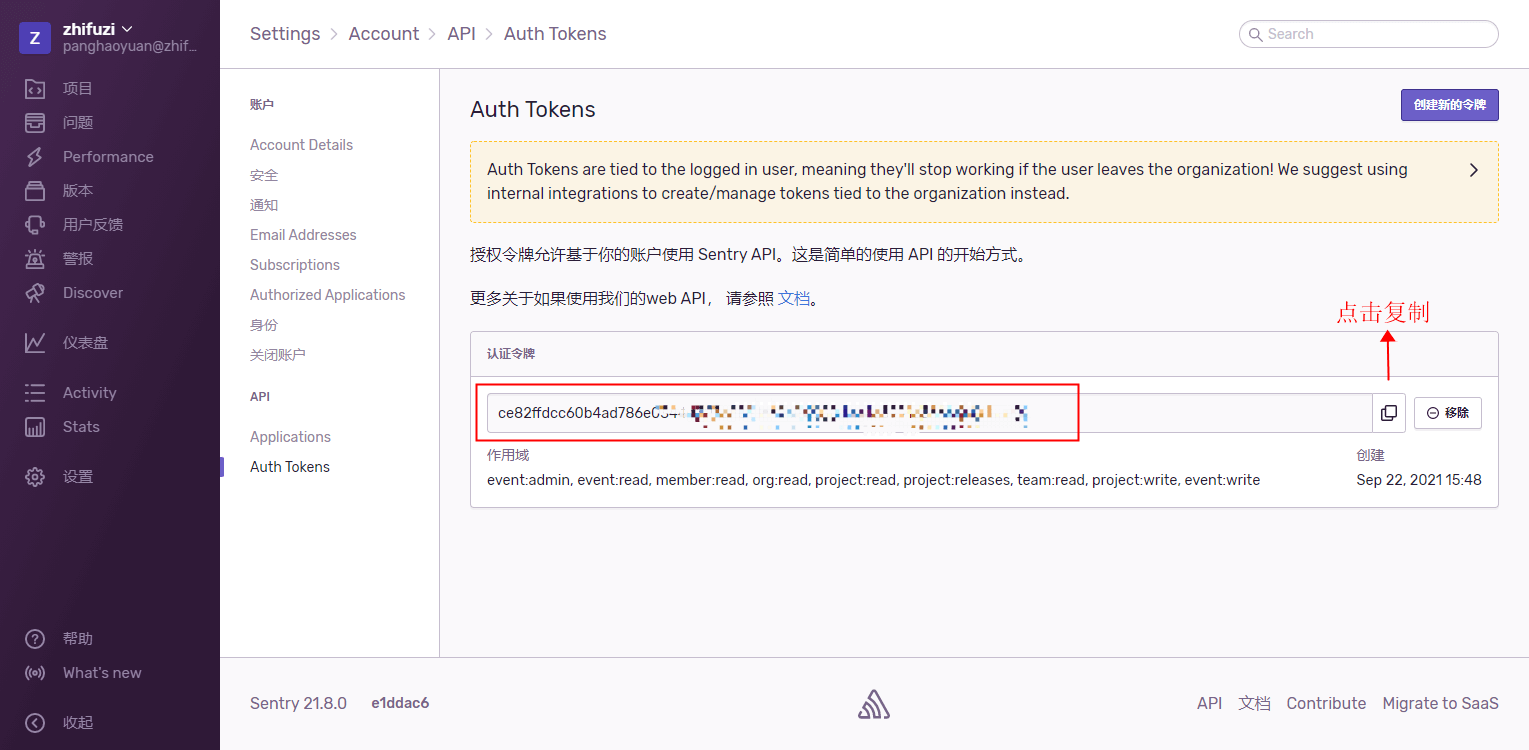Click the 版本 (Releases) sidebar icon
1529x750 pixels.
[35, 191]
